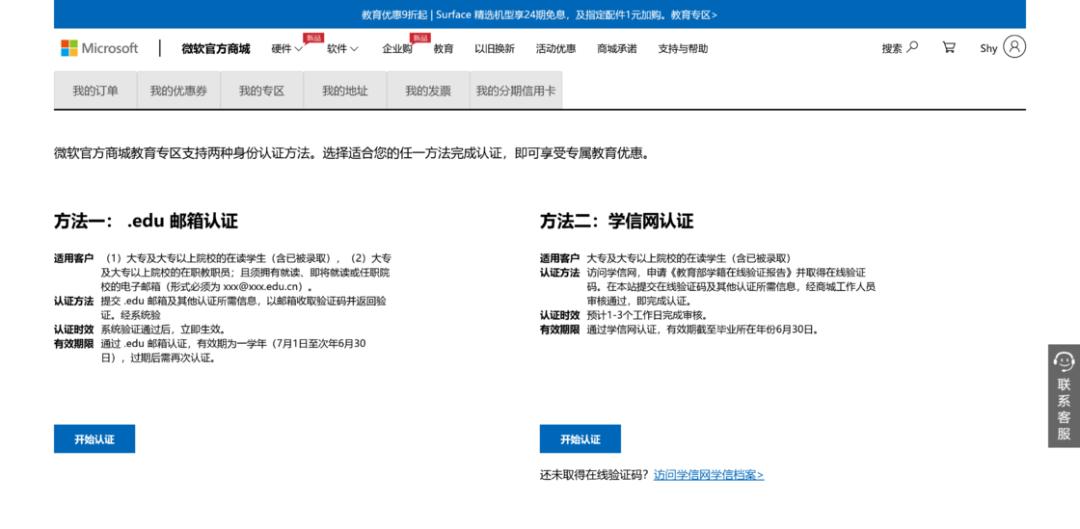Open the search magnifier icon

click(912, 48)
